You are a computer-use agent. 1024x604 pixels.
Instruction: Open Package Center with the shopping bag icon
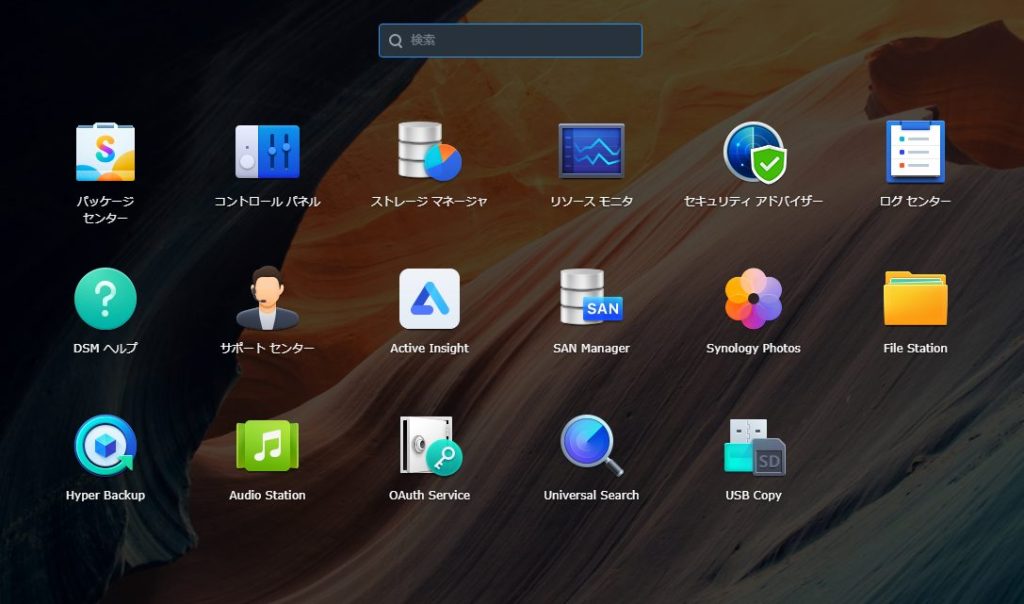(x=105, y=152)
